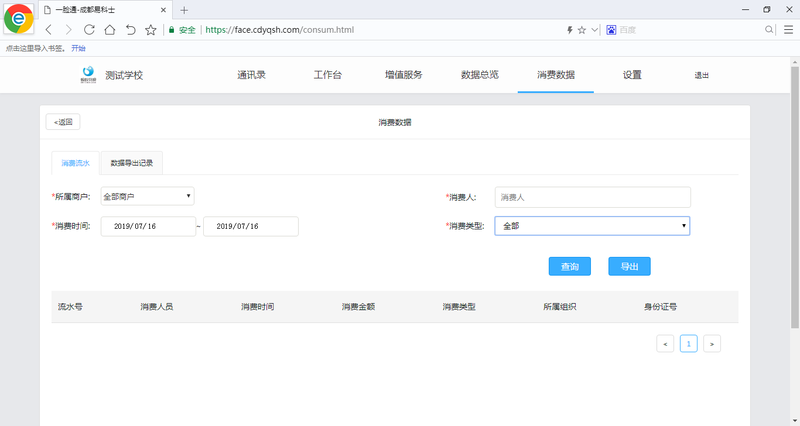Screen dimensions: 800x426
Task: Go to the browser home page icon
Action: (x=109, y=30)
